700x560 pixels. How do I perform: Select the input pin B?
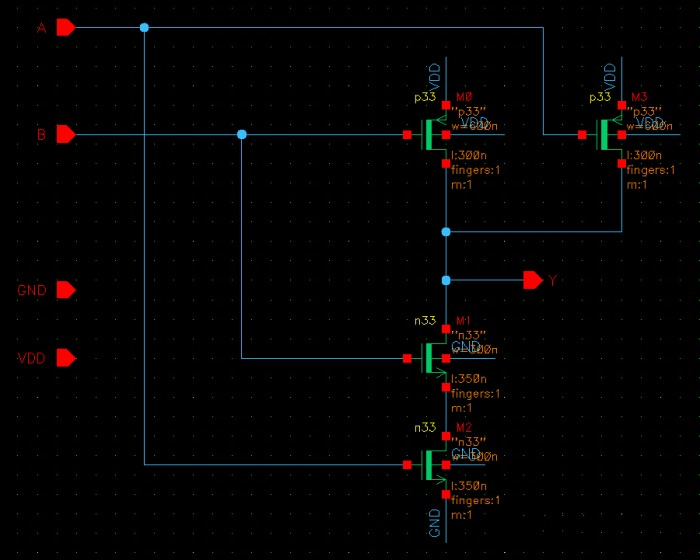(x=65, y=134)
